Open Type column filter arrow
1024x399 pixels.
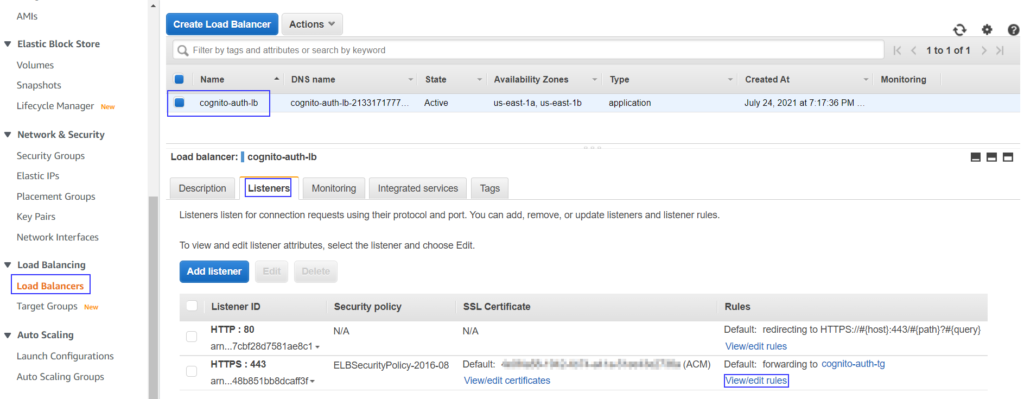730,80
